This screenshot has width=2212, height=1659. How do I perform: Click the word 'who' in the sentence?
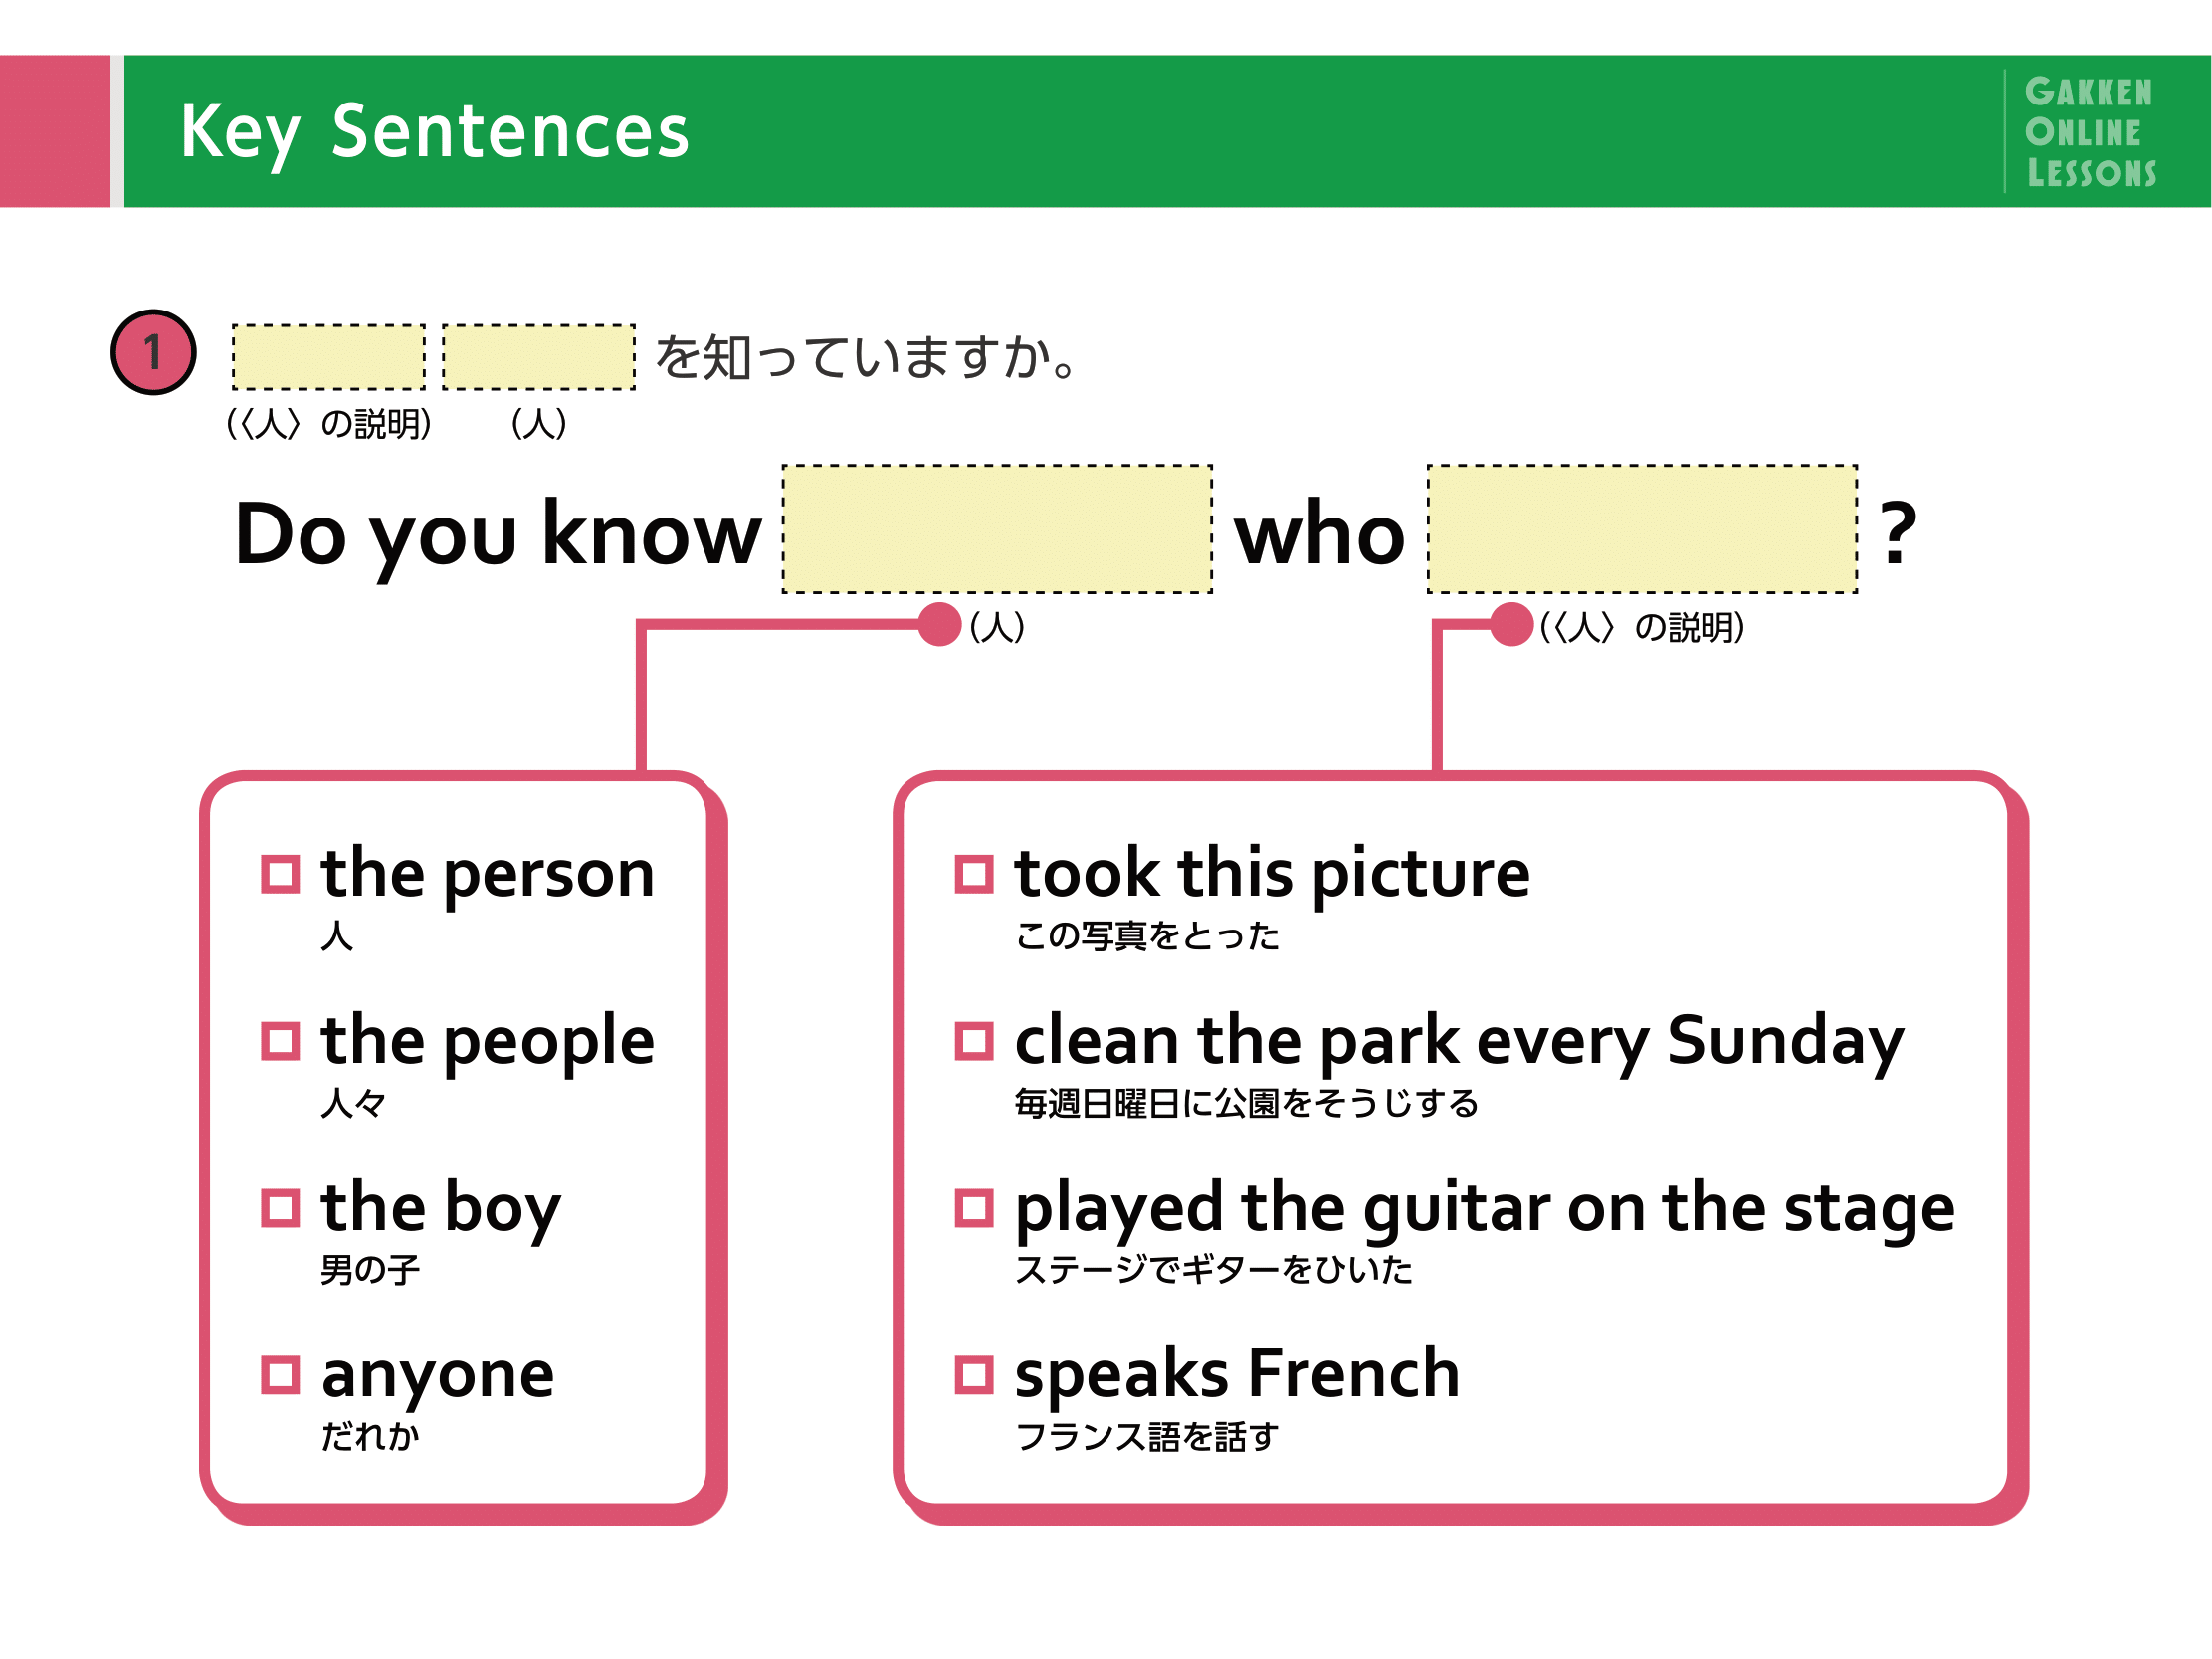pos(1320,534)
